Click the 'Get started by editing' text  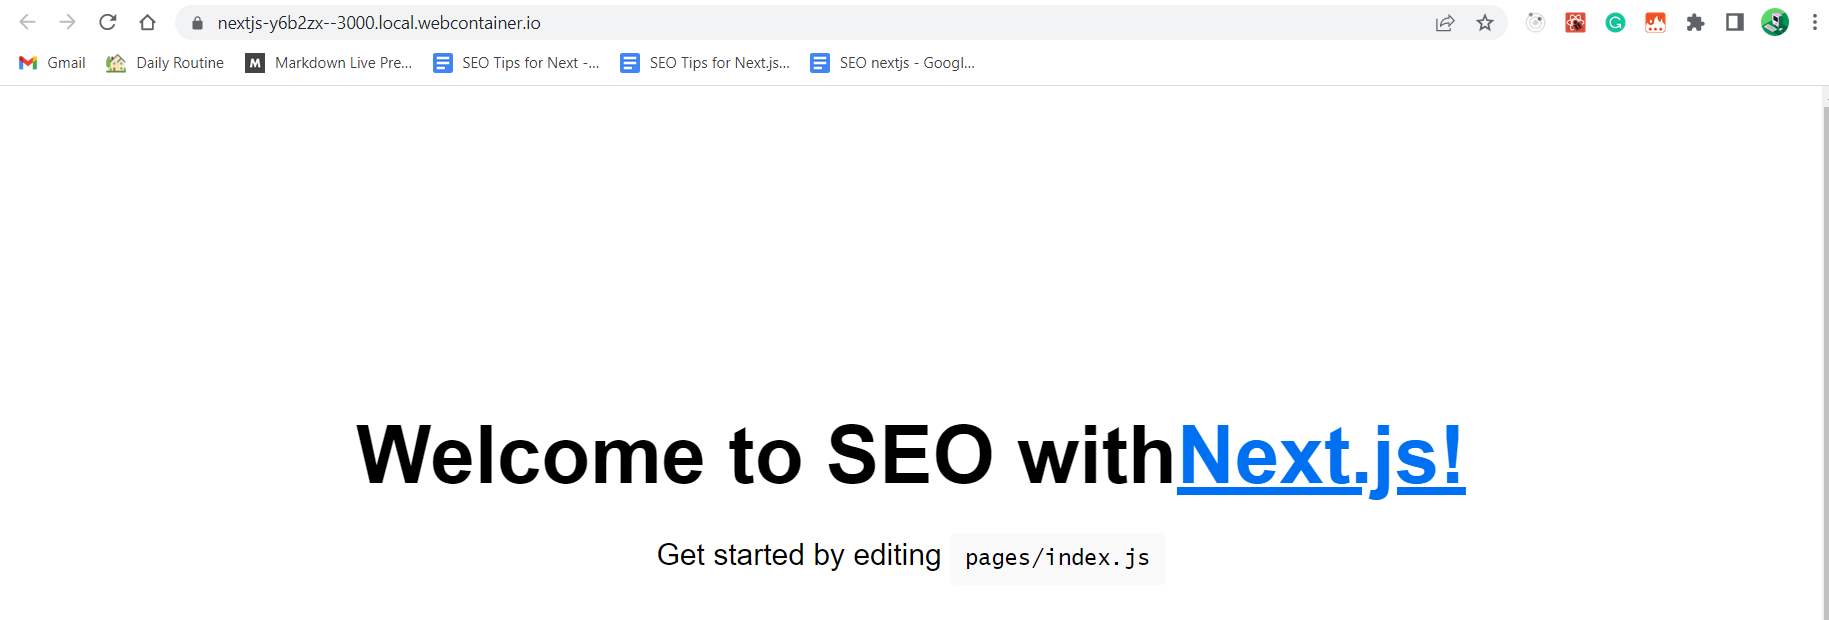click(799, 555)
